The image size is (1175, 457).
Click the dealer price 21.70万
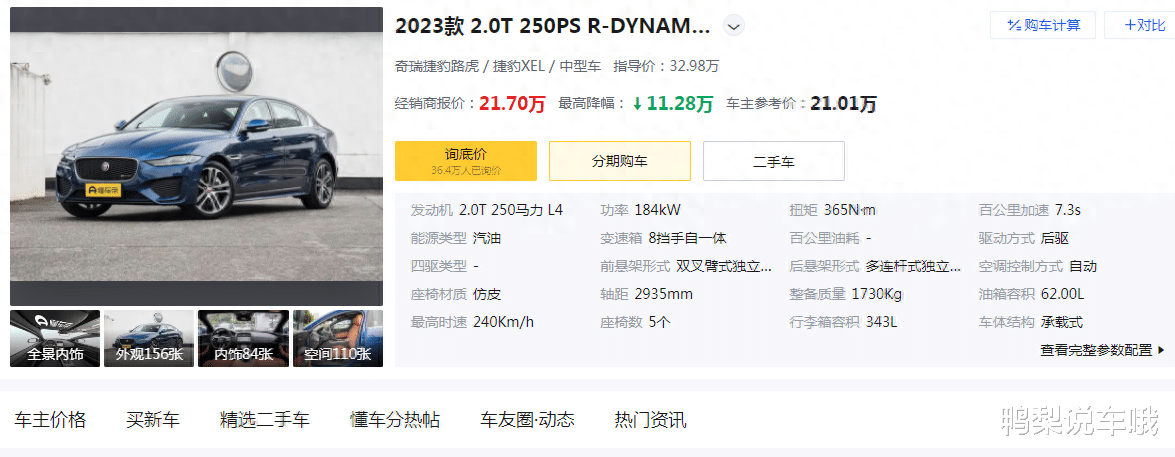point(513,103)
